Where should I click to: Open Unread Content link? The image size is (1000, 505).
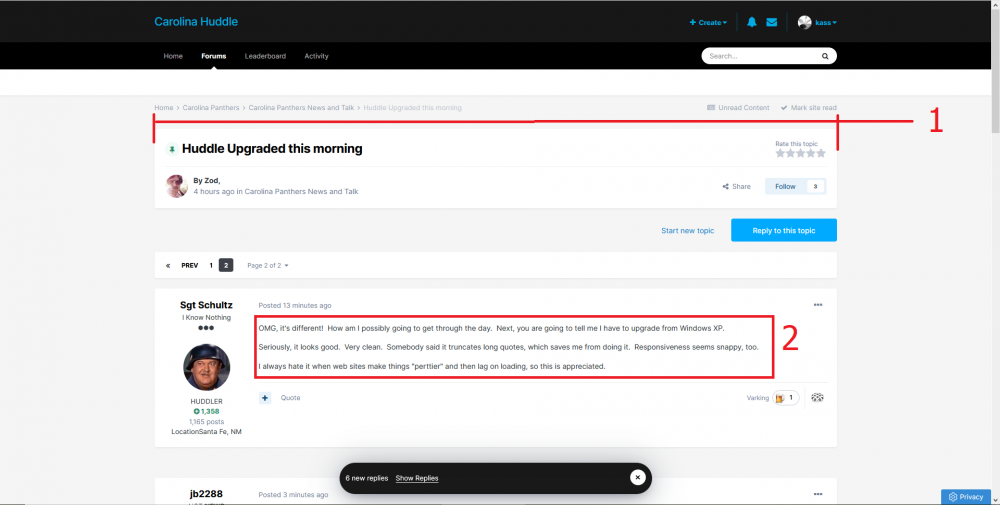[738, 108]
